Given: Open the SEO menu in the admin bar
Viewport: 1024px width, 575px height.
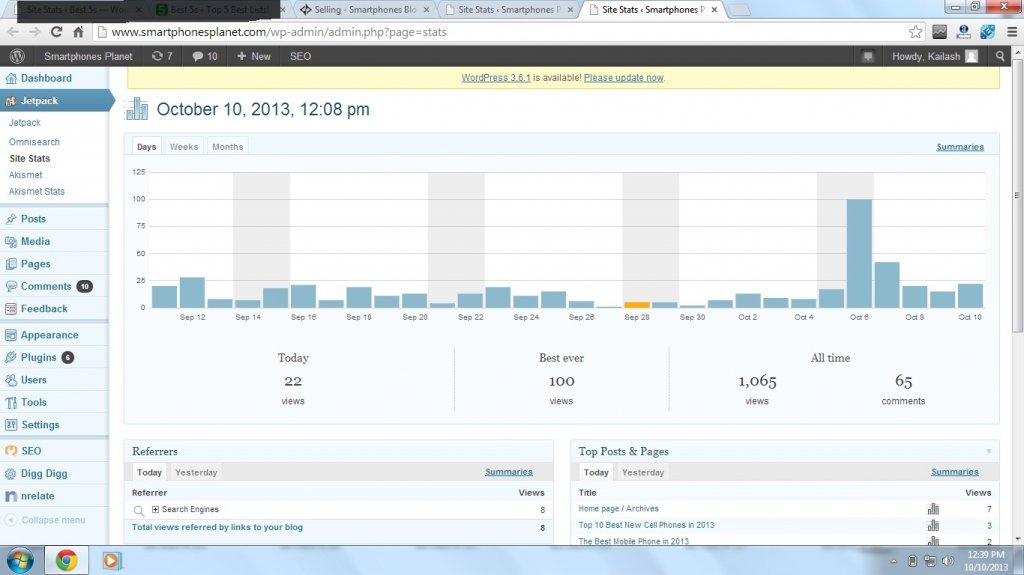Looking at the screenshot, I should [x=300, y=56].
